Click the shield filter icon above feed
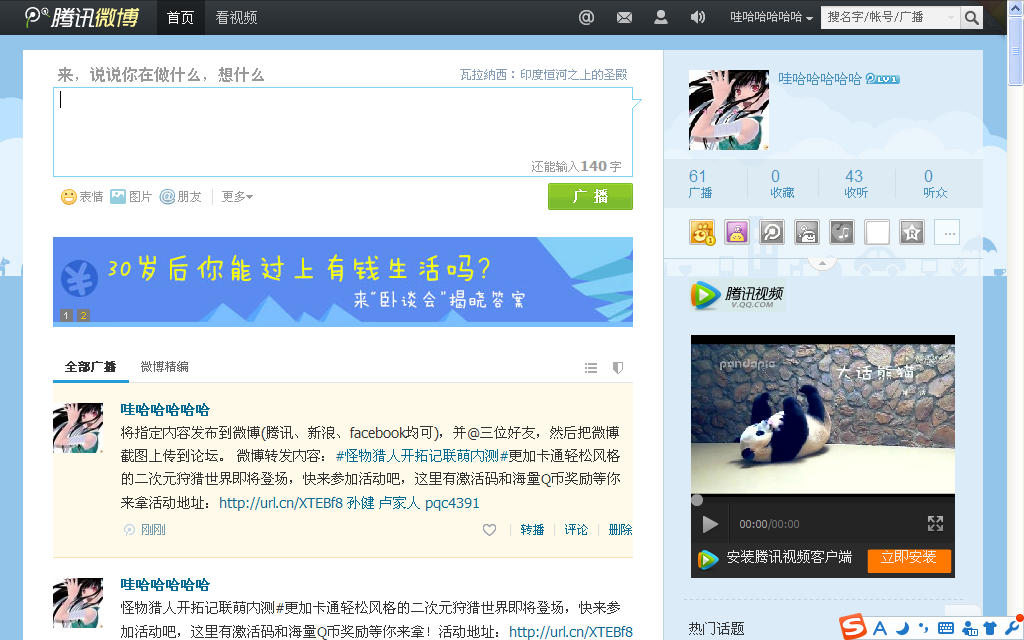Viewport: 1024px width, 640px height. click(x=618, y=368)
